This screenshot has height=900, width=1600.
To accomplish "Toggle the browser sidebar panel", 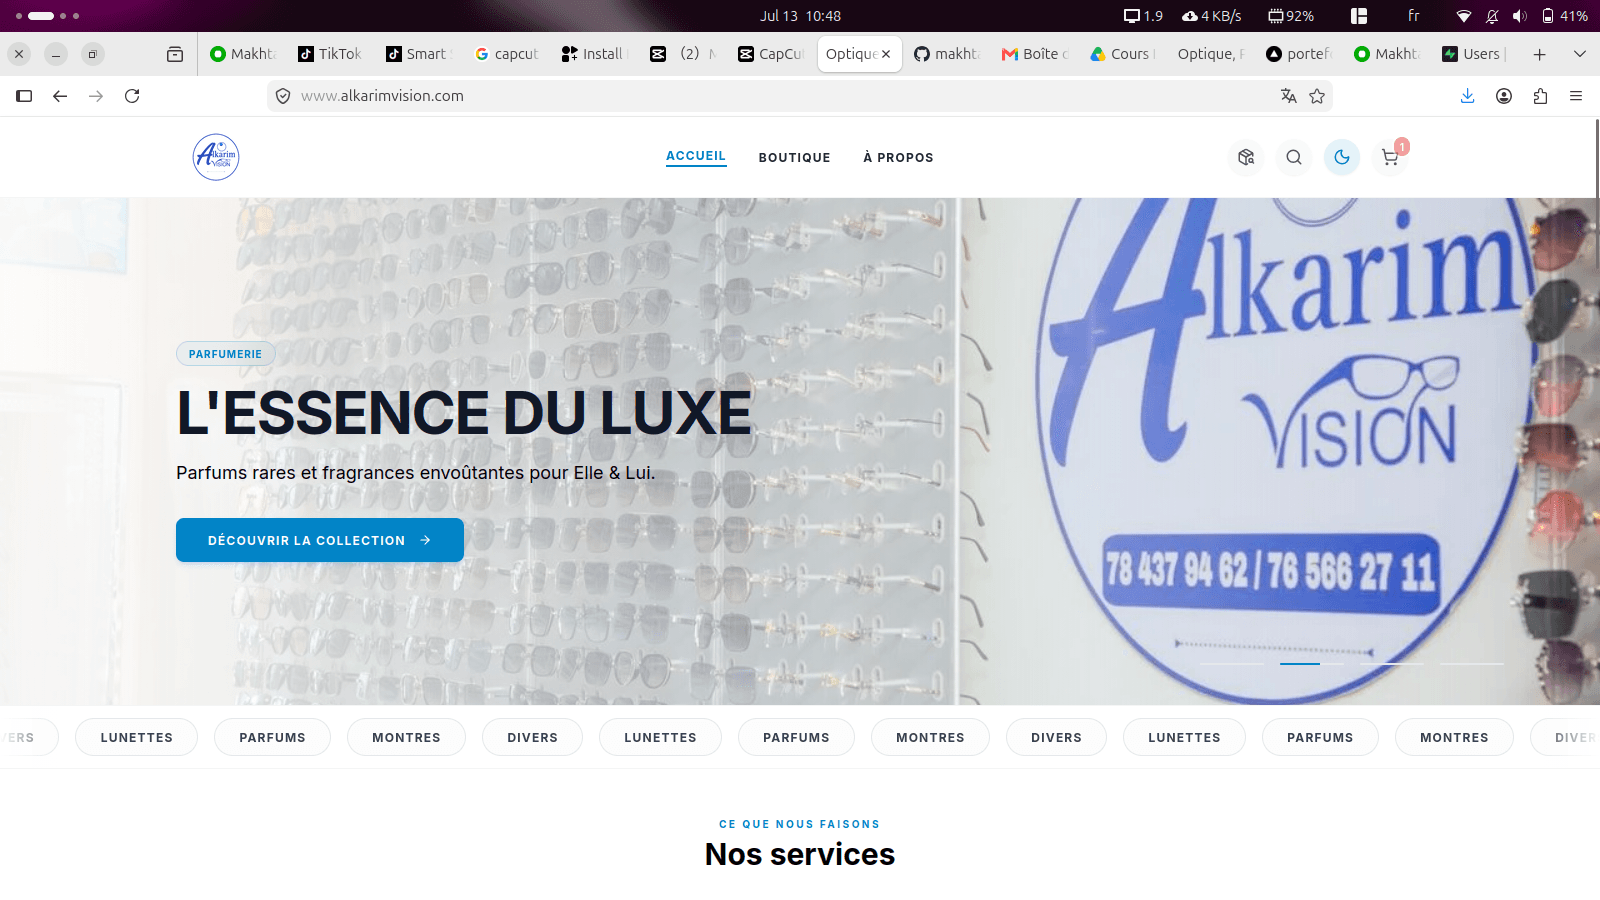I will [x=24, y=96].
